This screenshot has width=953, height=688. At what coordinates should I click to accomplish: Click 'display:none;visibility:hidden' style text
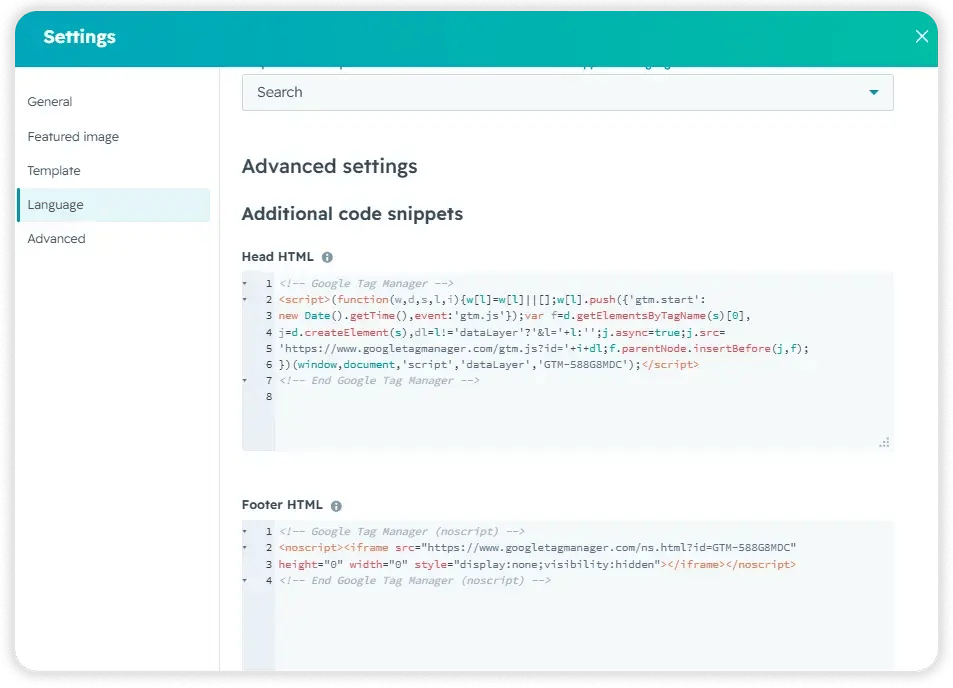coord(559,565)
